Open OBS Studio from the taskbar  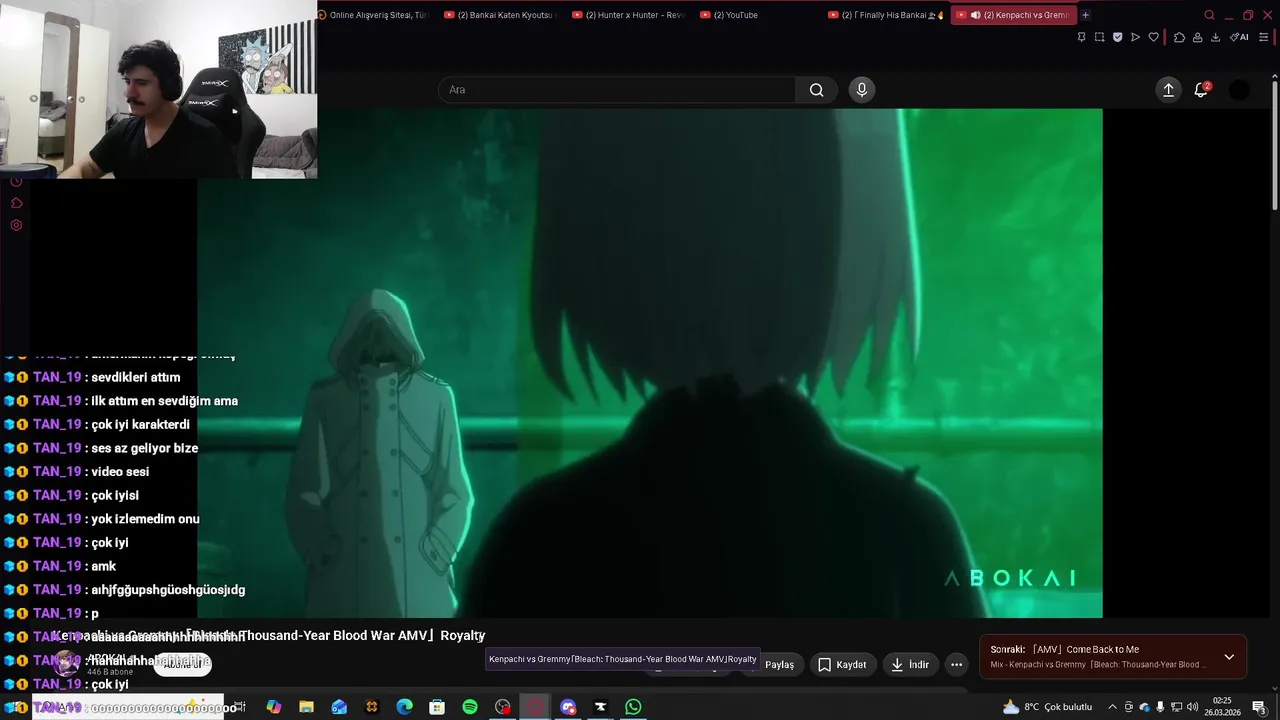[502, 707]
